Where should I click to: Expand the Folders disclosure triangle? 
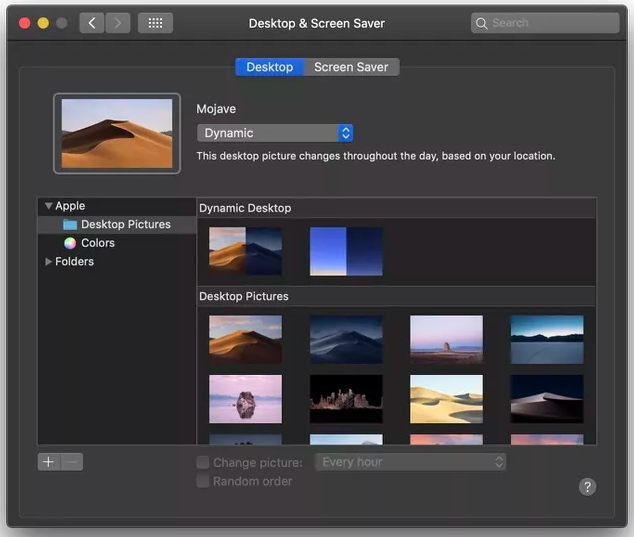[48, 262]
